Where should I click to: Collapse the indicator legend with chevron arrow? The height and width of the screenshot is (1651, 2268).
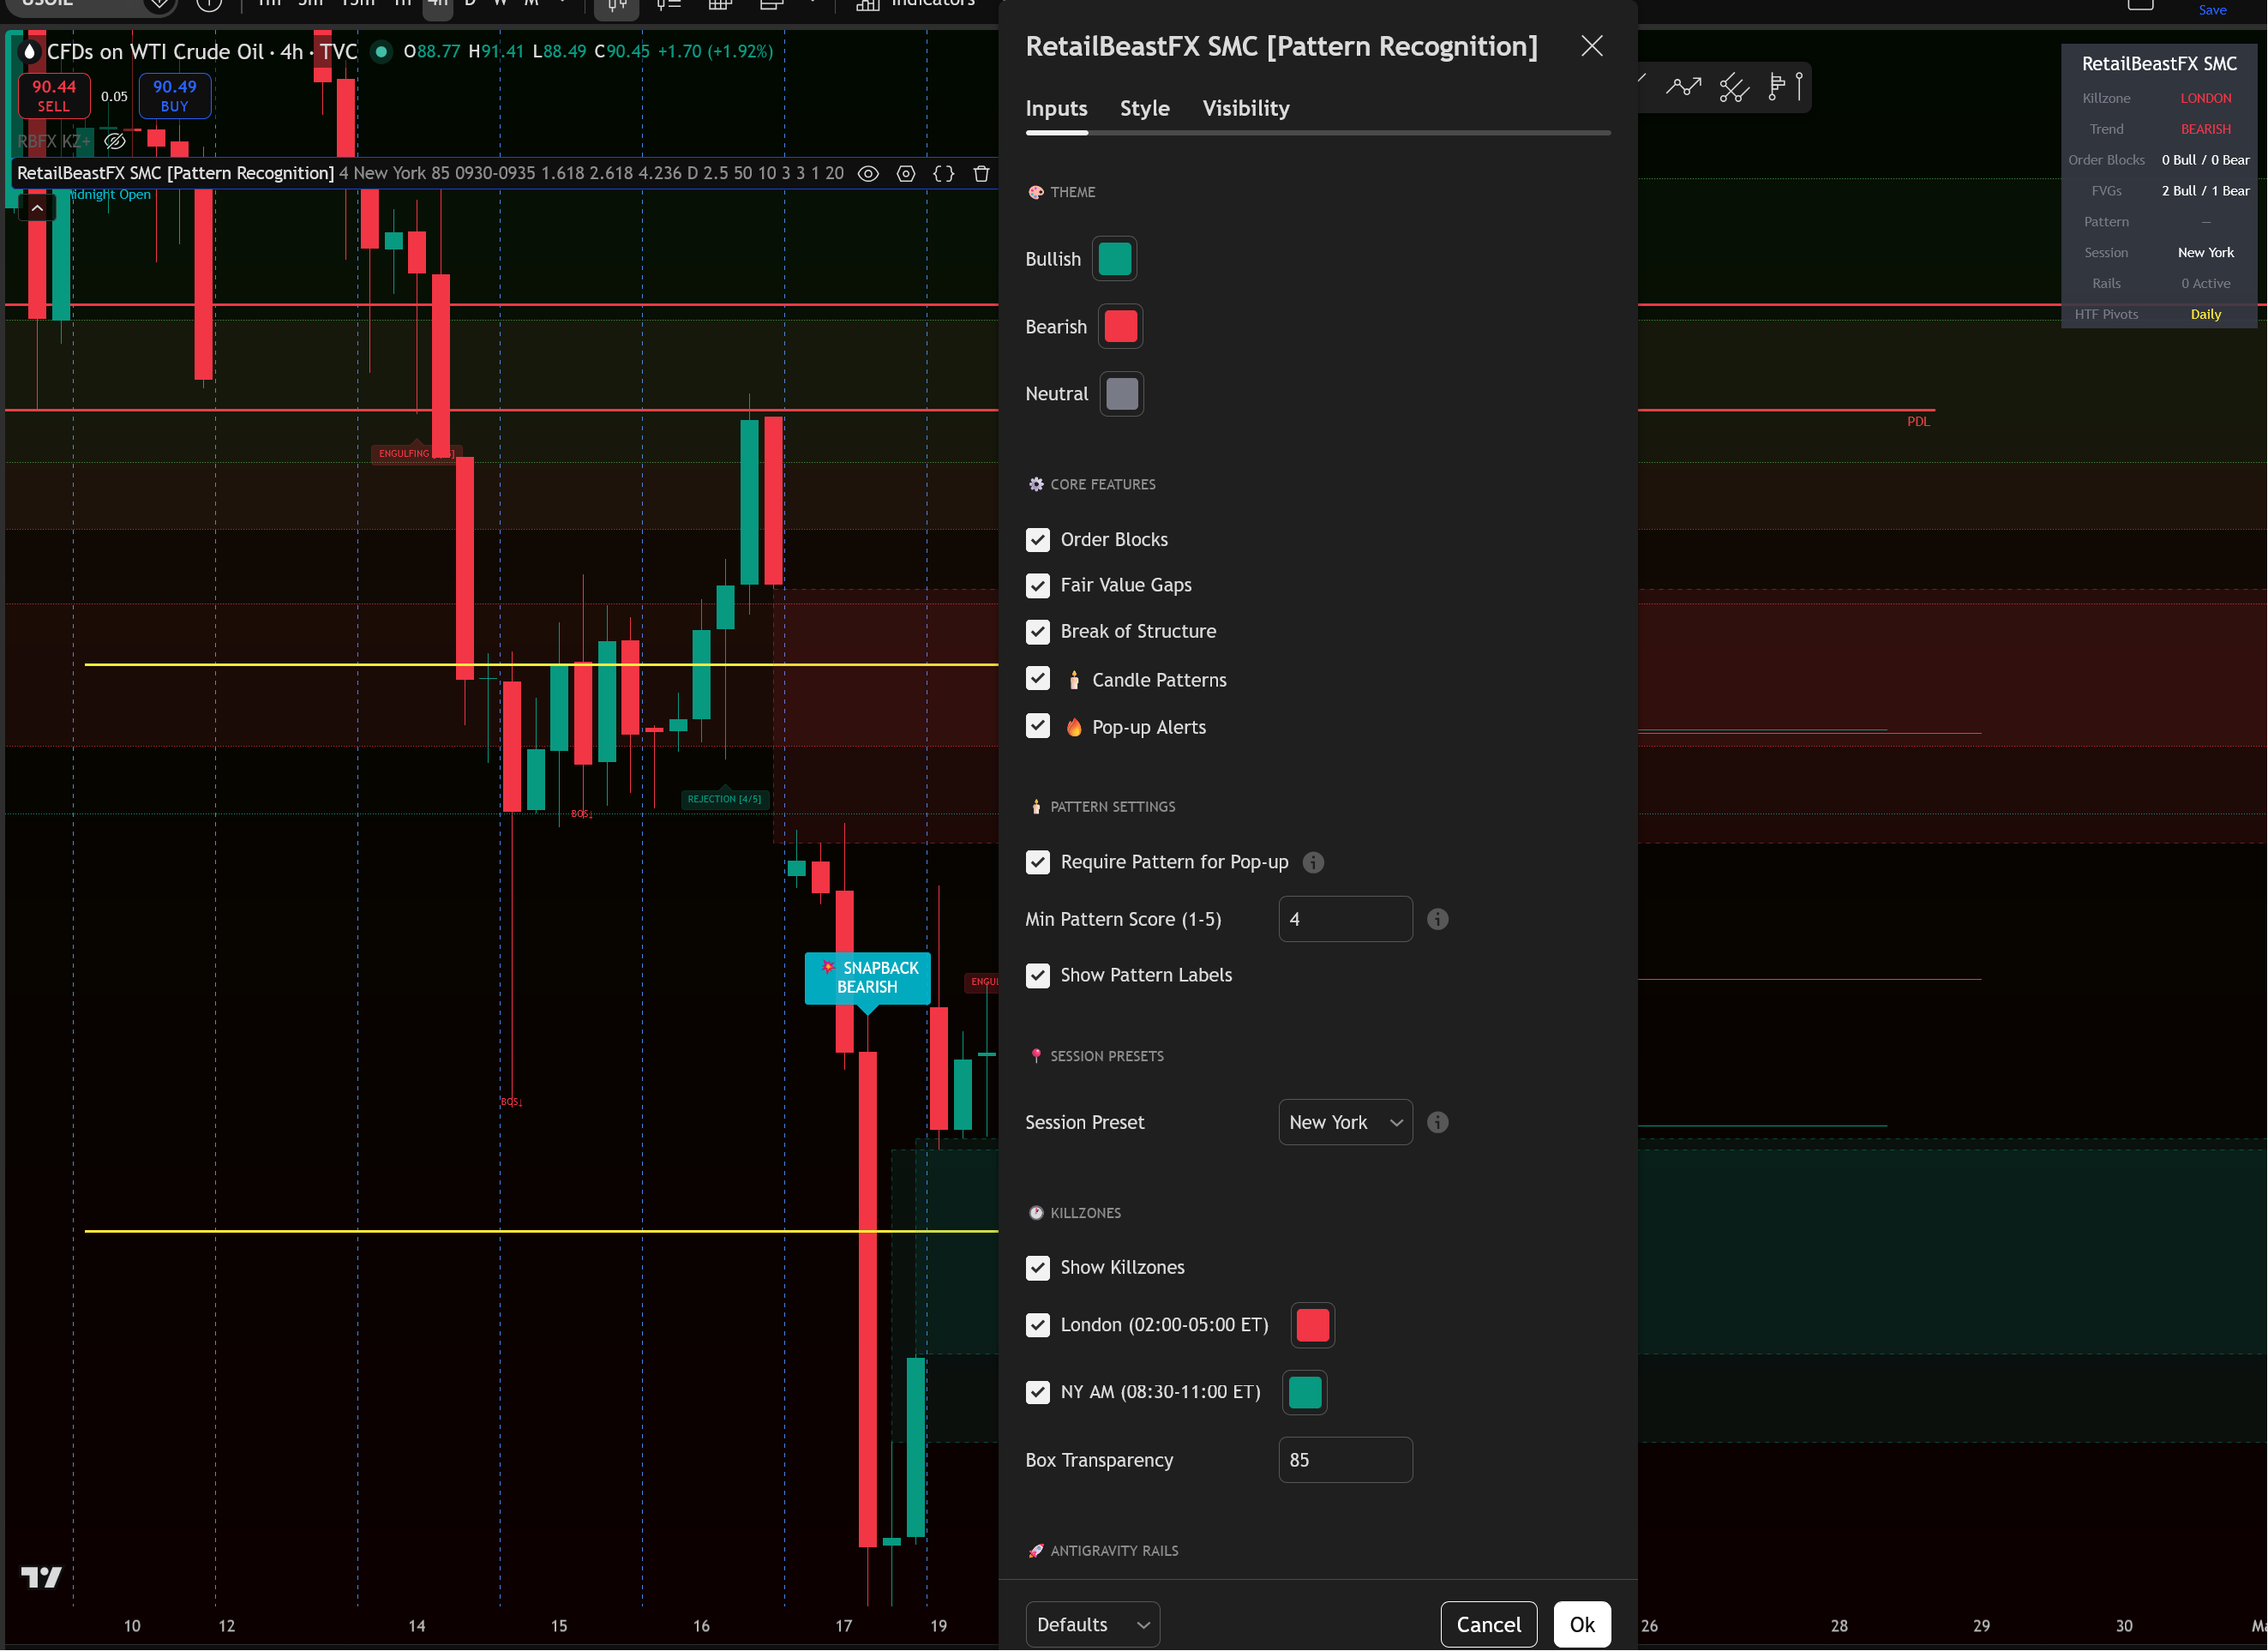click(x=37, y=208)
